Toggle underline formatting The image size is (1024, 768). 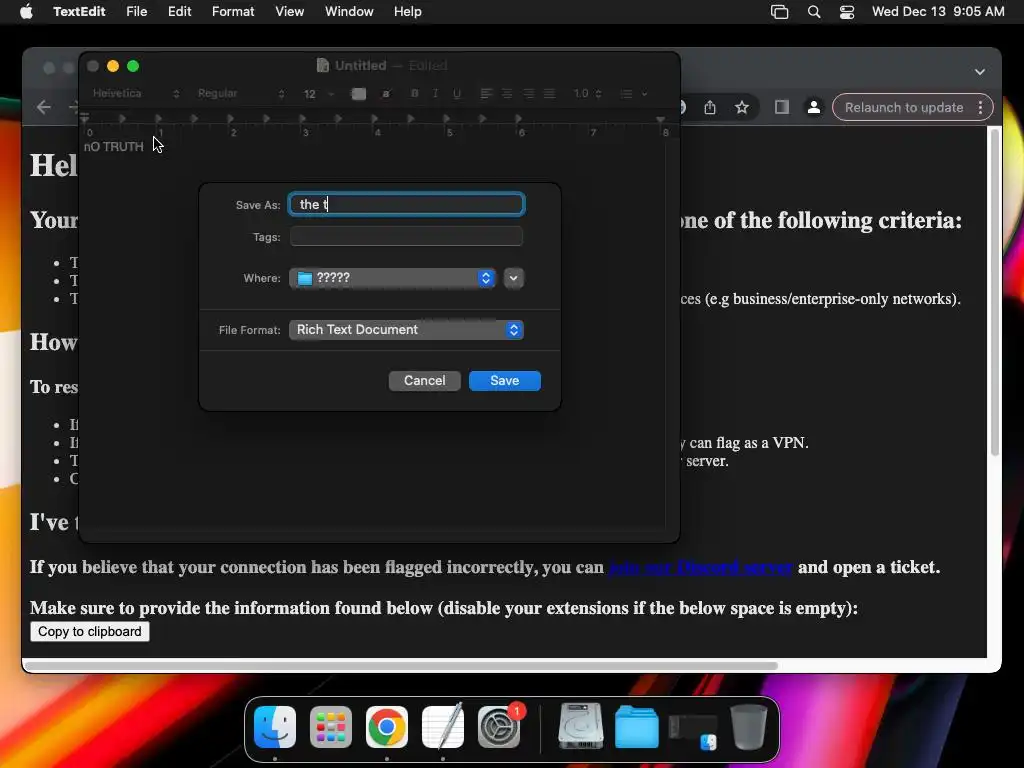pos(456,93)
